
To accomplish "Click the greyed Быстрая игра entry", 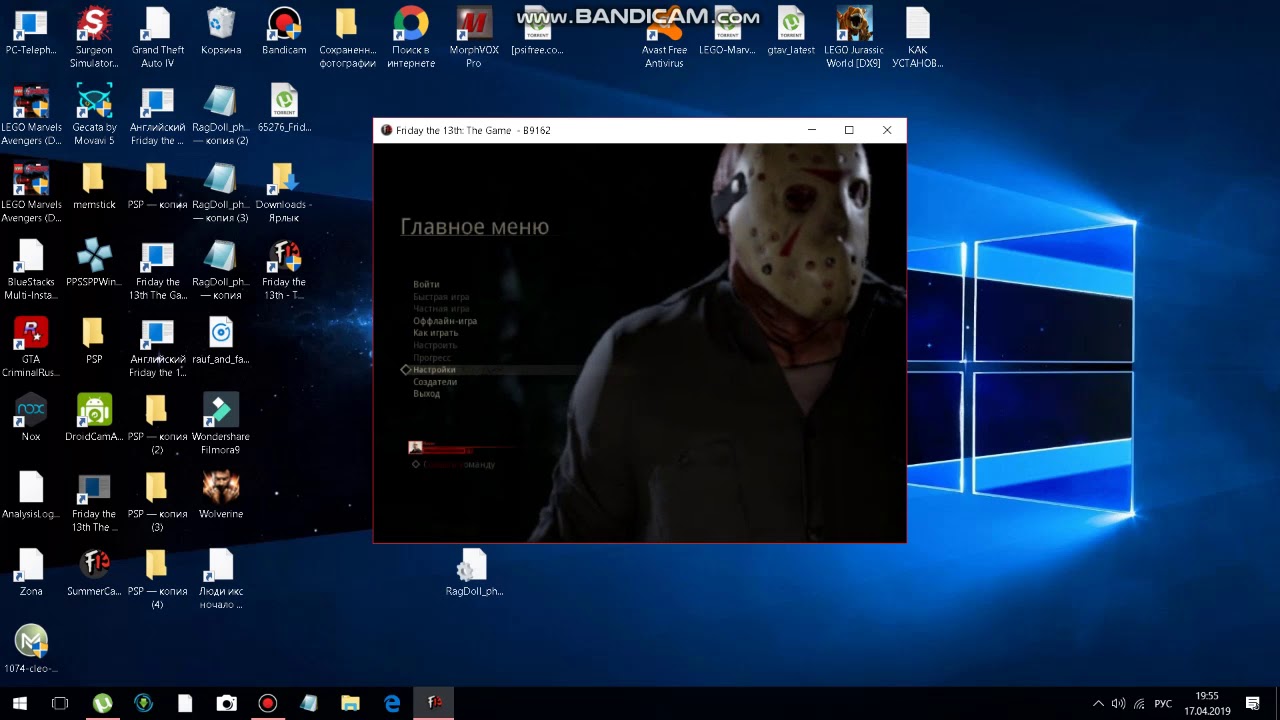I will (x=441, y=297).
